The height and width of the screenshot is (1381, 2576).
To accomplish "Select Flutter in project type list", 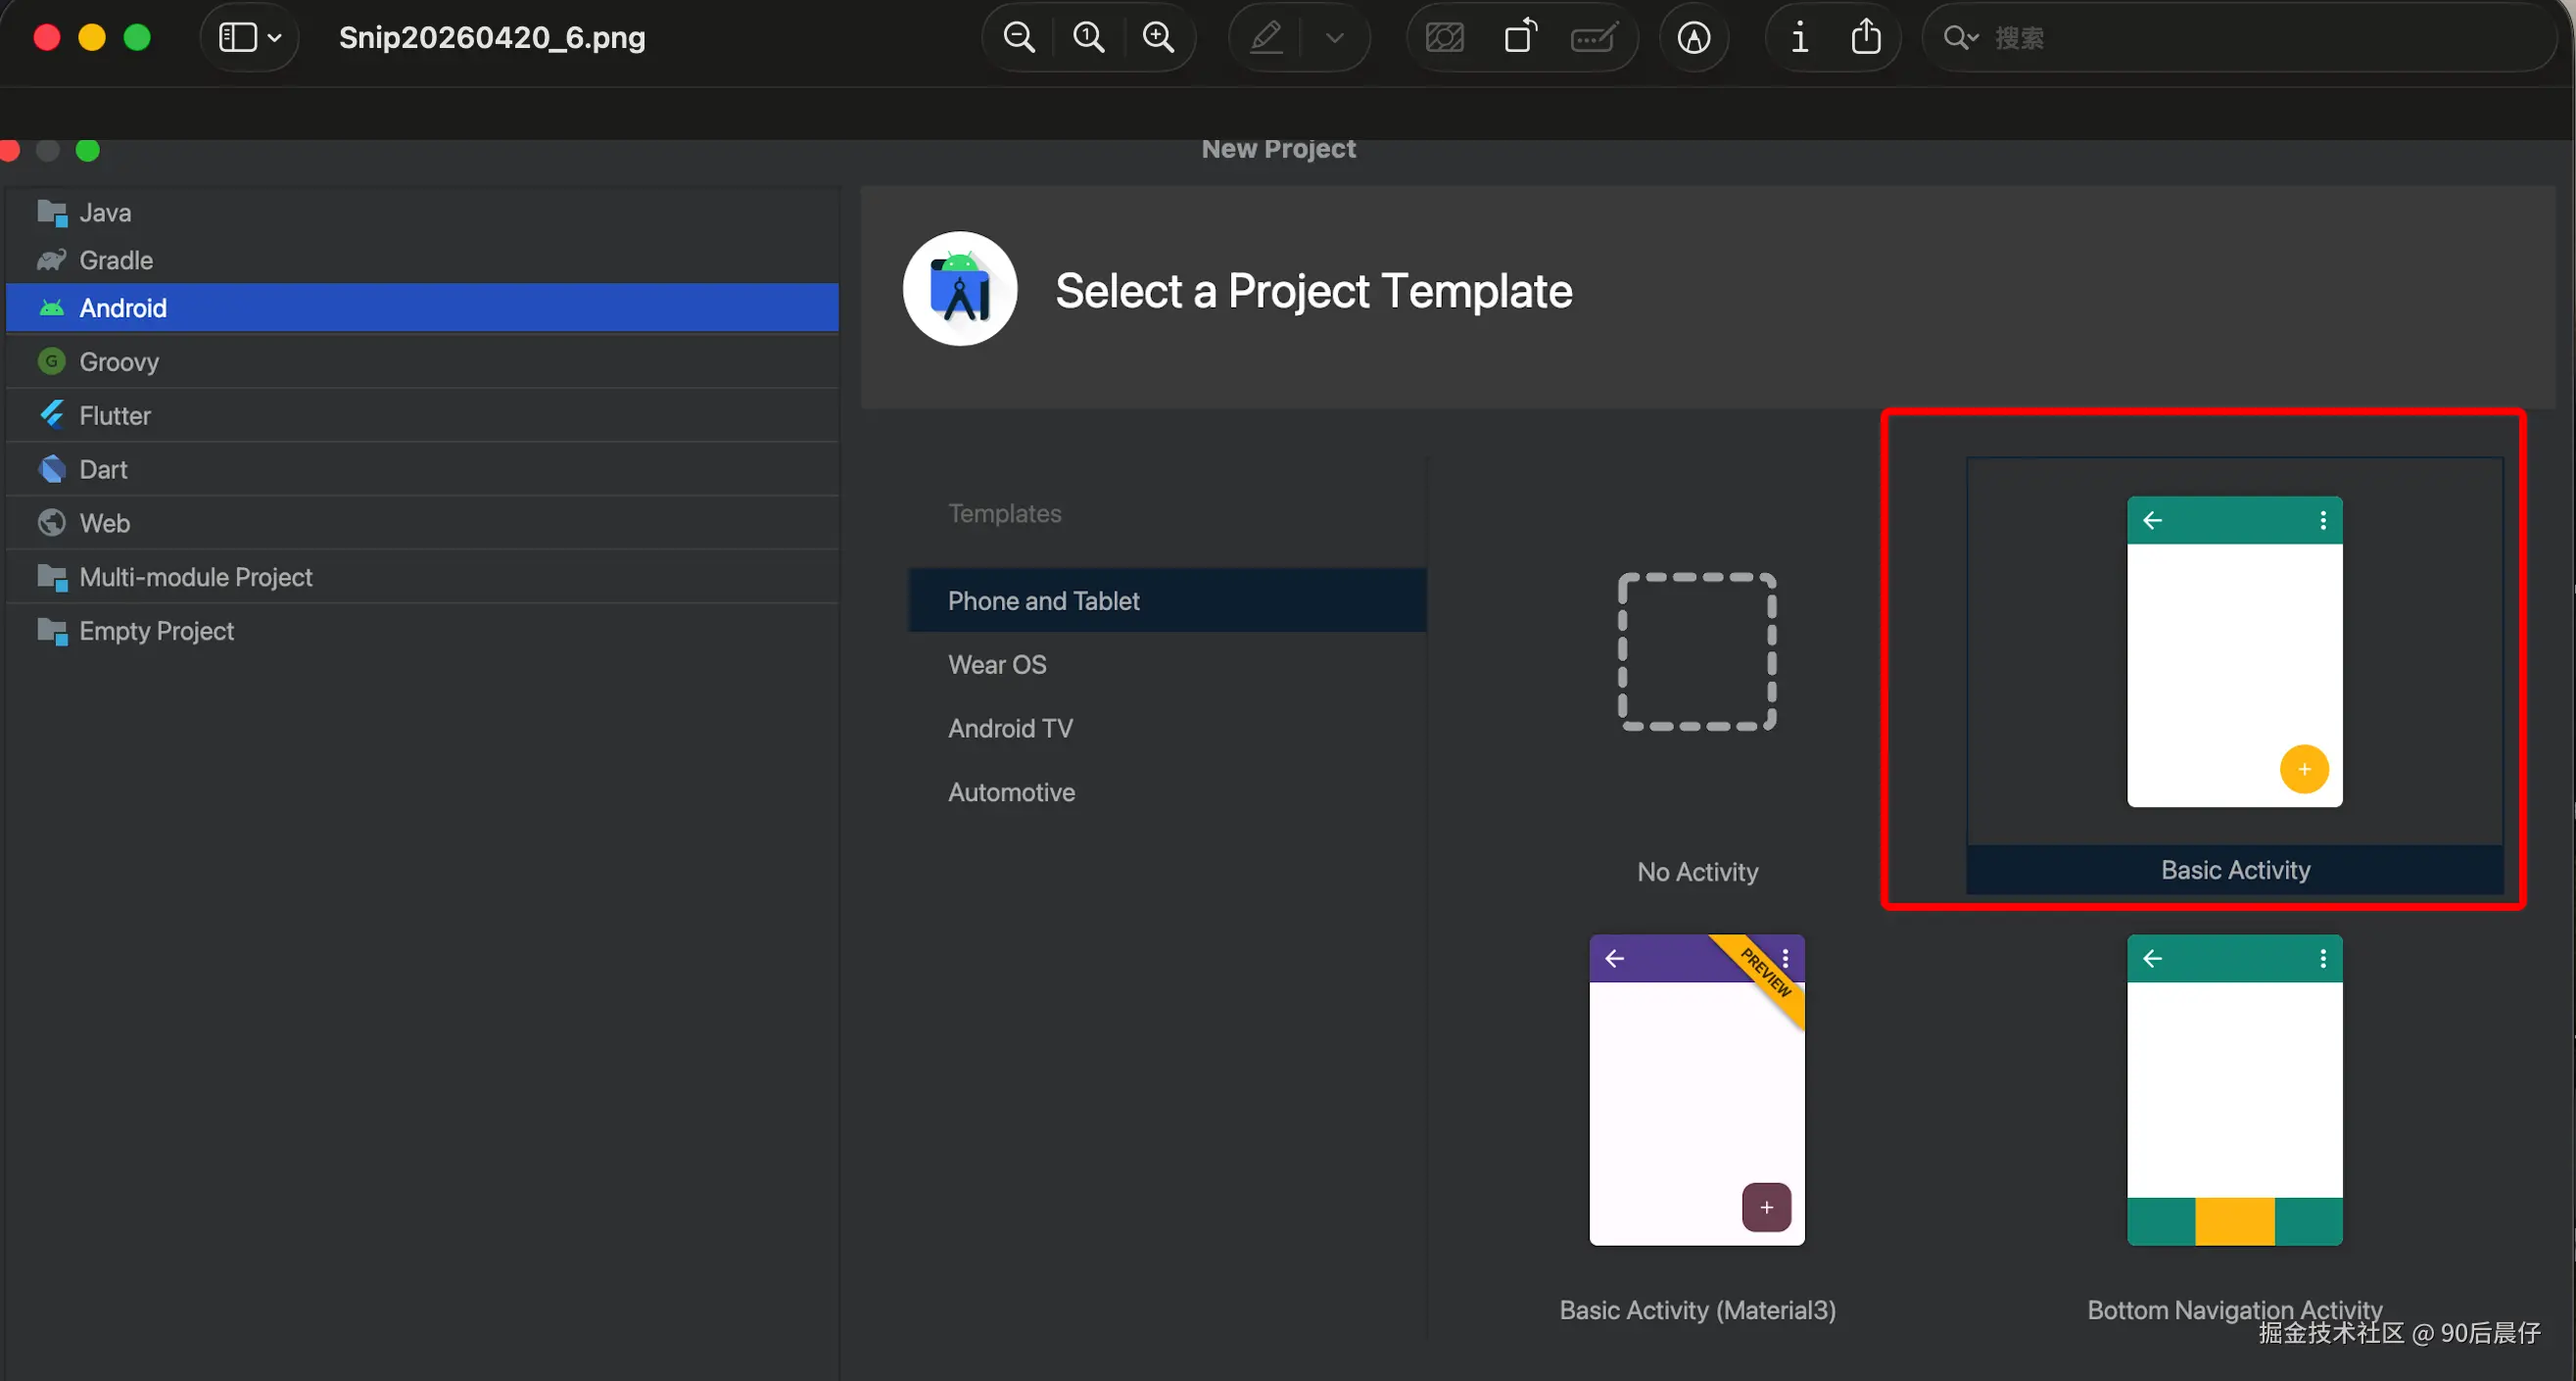I will (115, 415).
